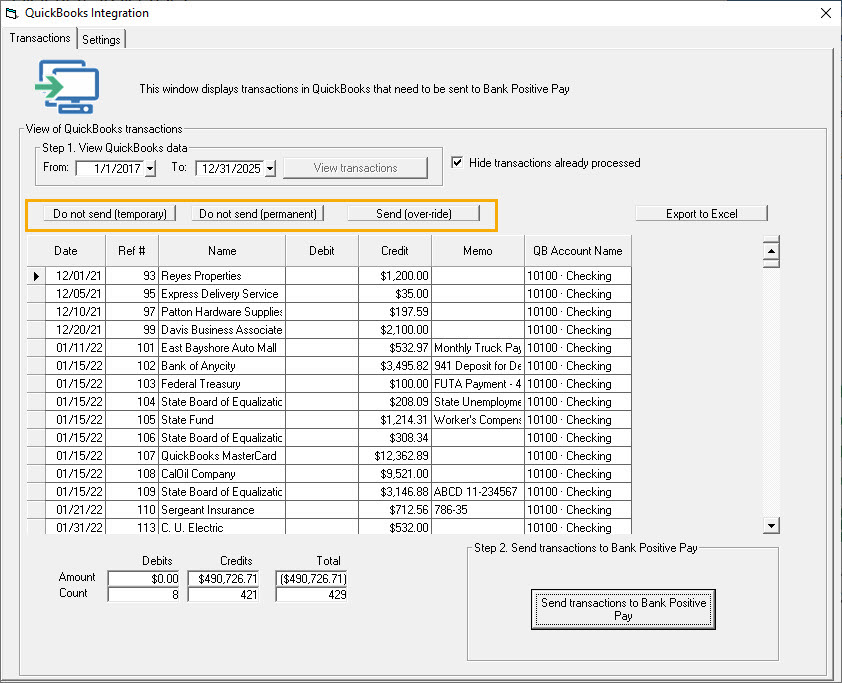Switch to the Settings tab

pyautogui.click(x=101, y=39)
